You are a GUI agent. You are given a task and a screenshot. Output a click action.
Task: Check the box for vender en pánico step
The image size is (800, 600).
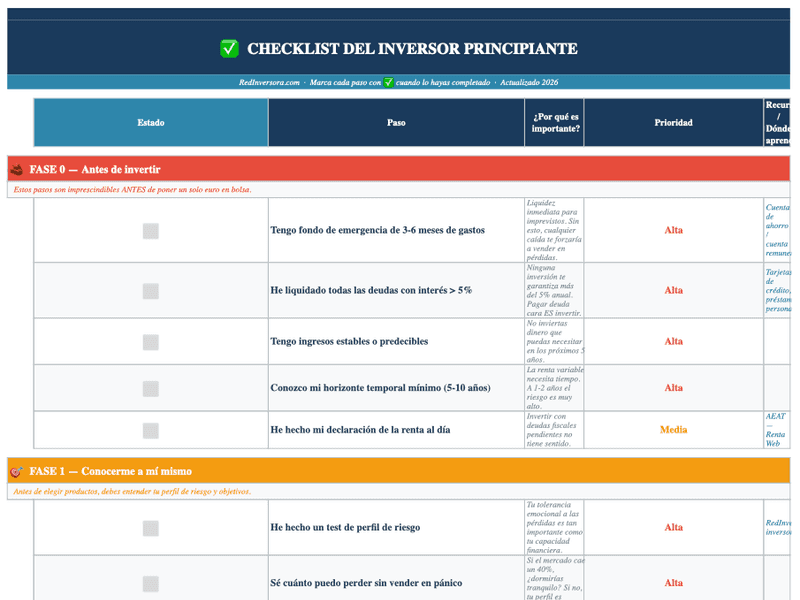[151, 583]
